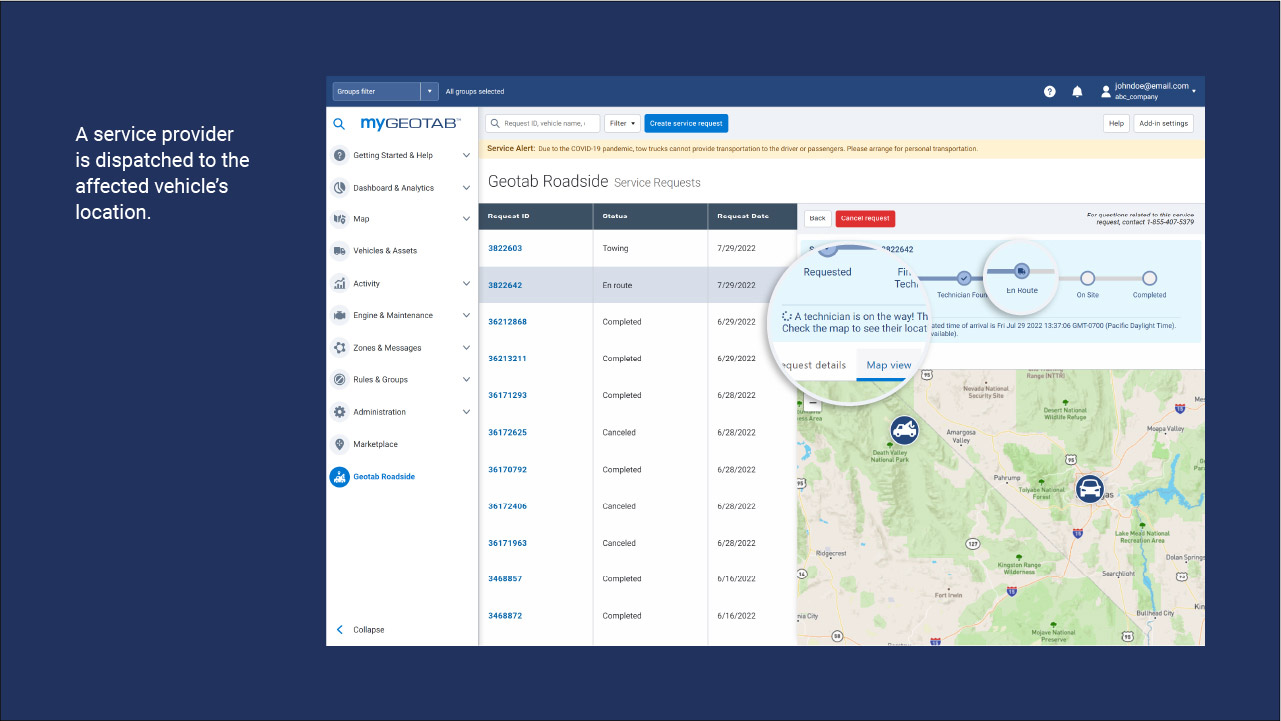The image size is (1281, 721).
Task: Expand the Activity section
Action: click(x=466, y=283)
